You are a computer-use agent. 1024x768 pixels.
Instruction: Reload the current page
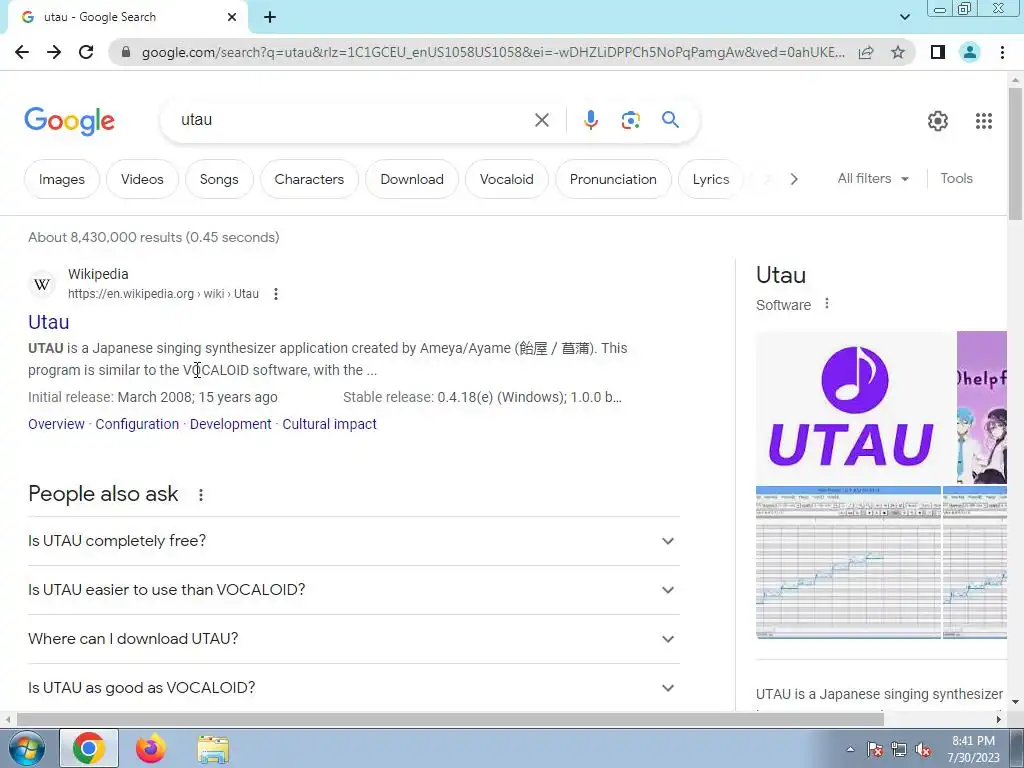(86, 52)
